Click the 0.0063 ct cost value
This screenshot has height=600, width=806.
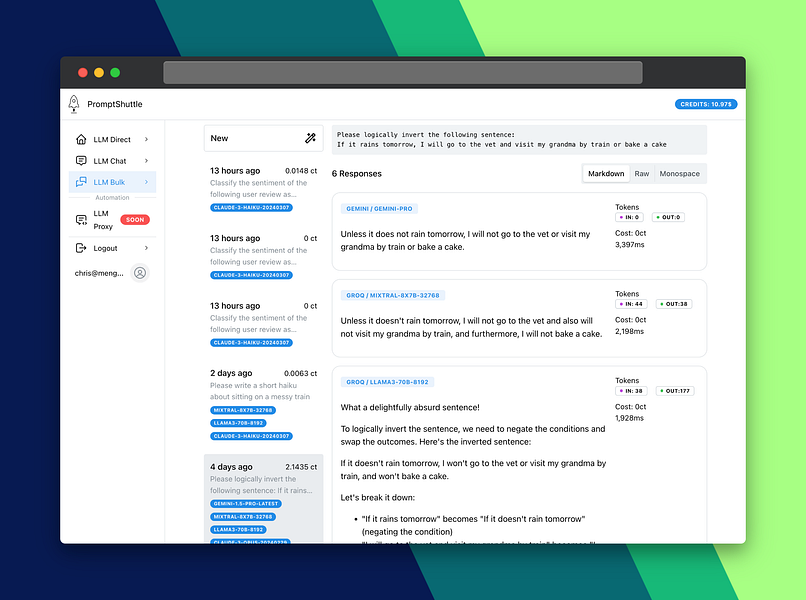(301, 373)
